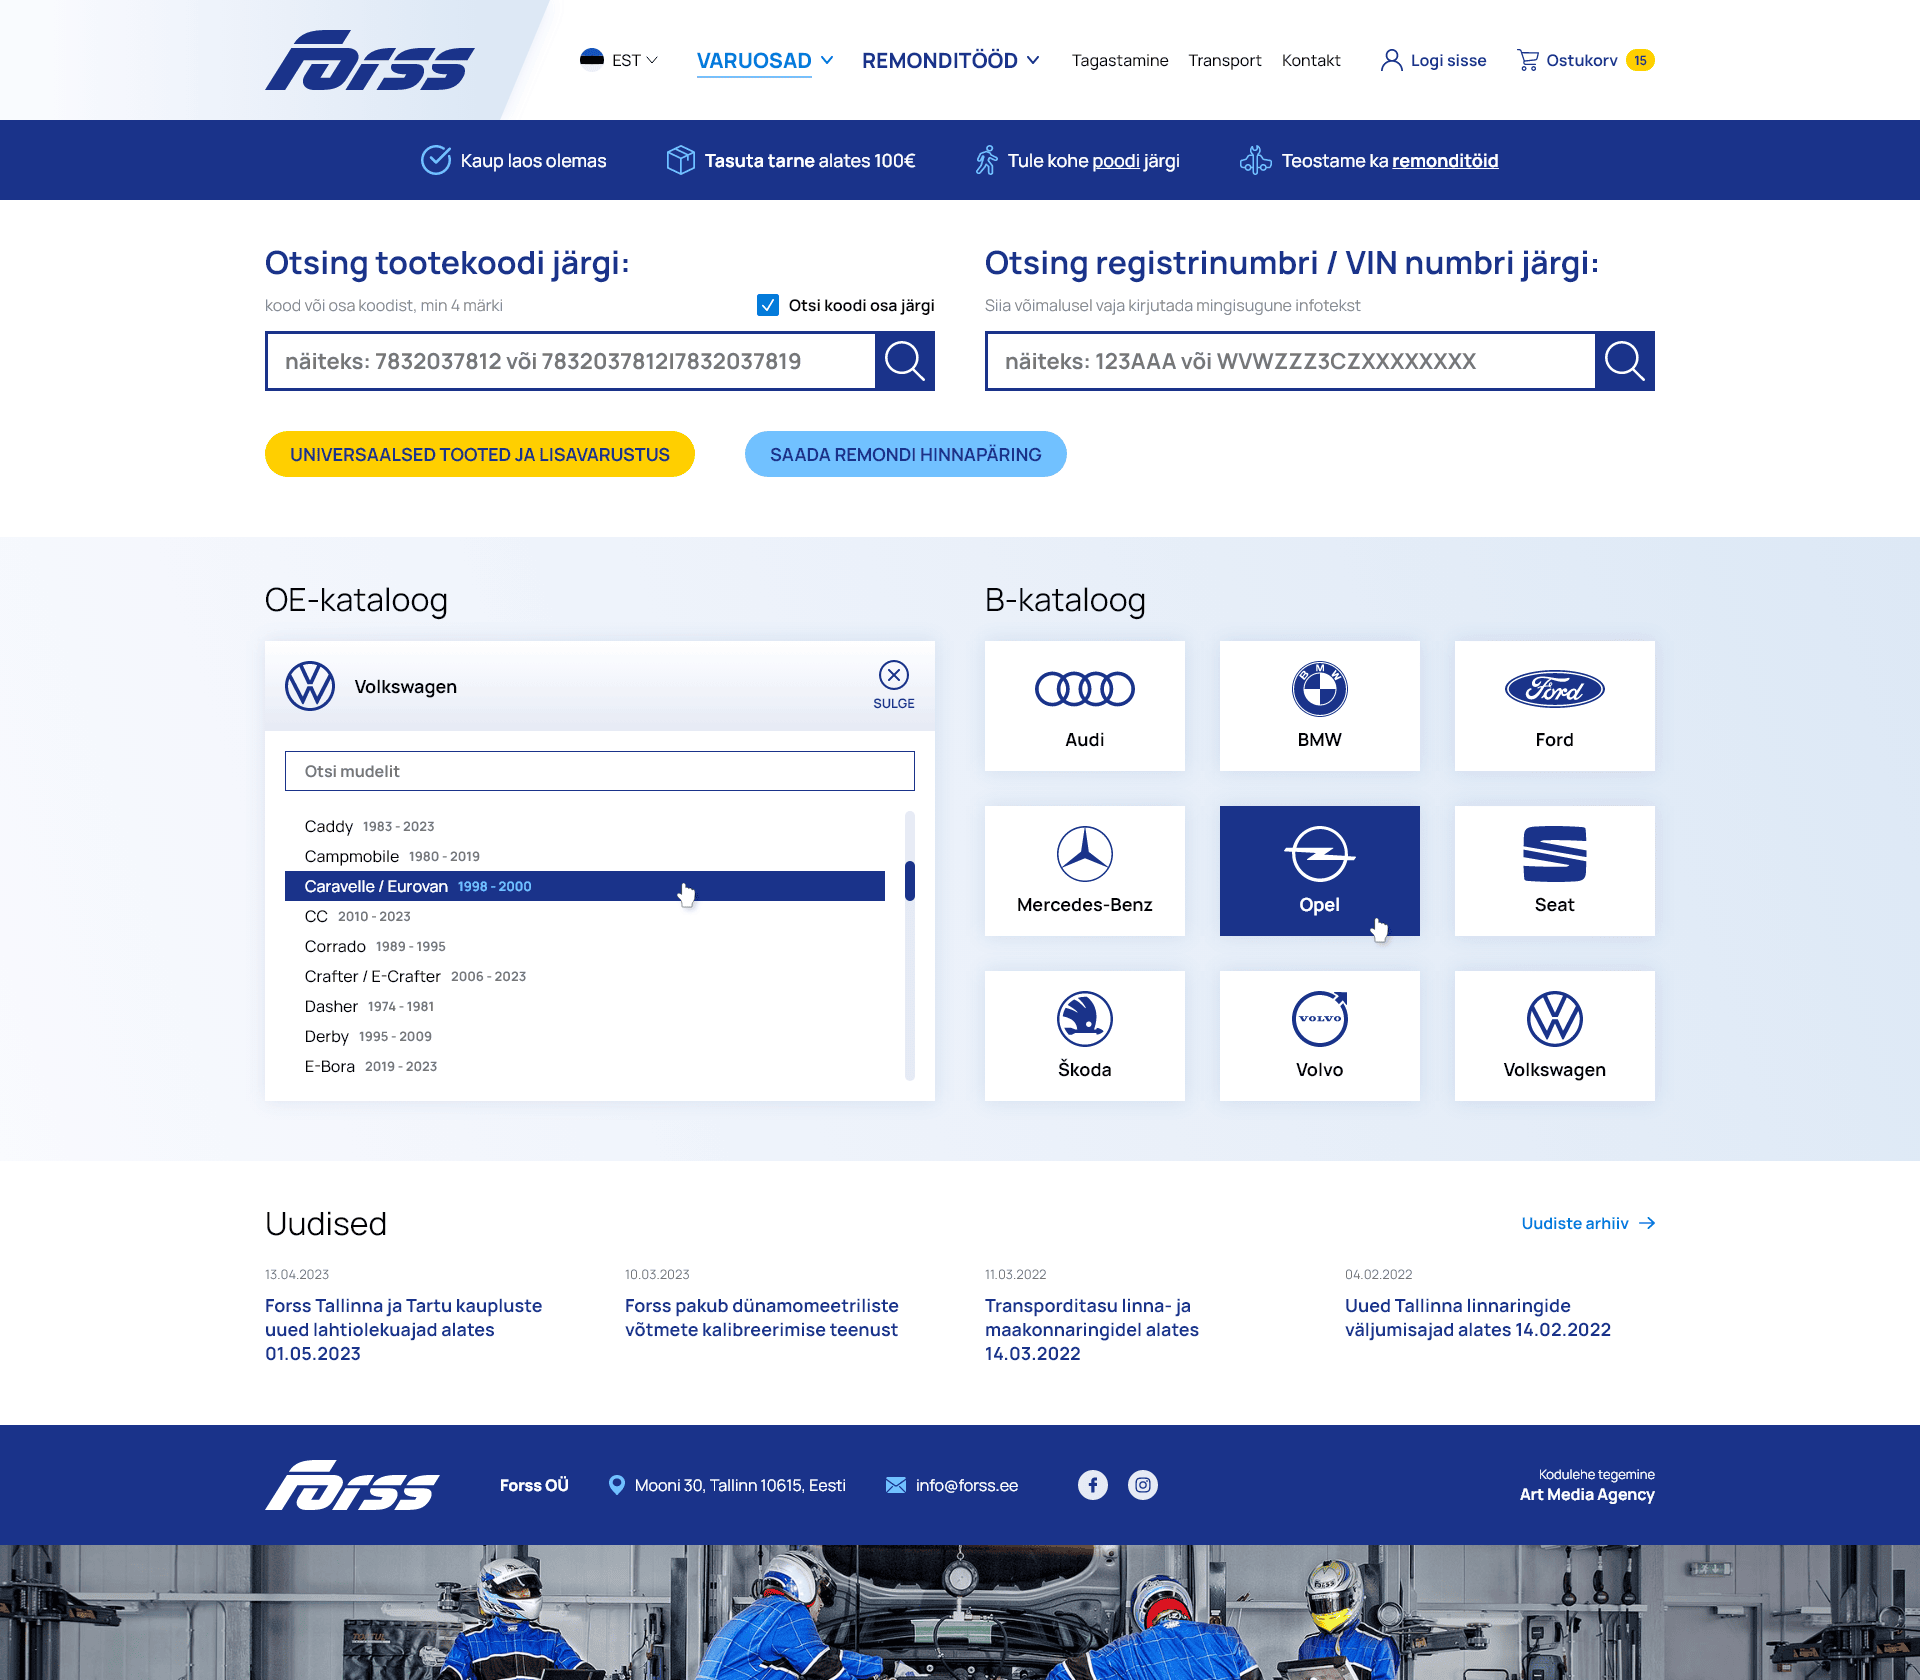Follow the remonditöid link
This screenshot has width=1920, height=1680.
pyautogui.click(x=1445, y=161)
